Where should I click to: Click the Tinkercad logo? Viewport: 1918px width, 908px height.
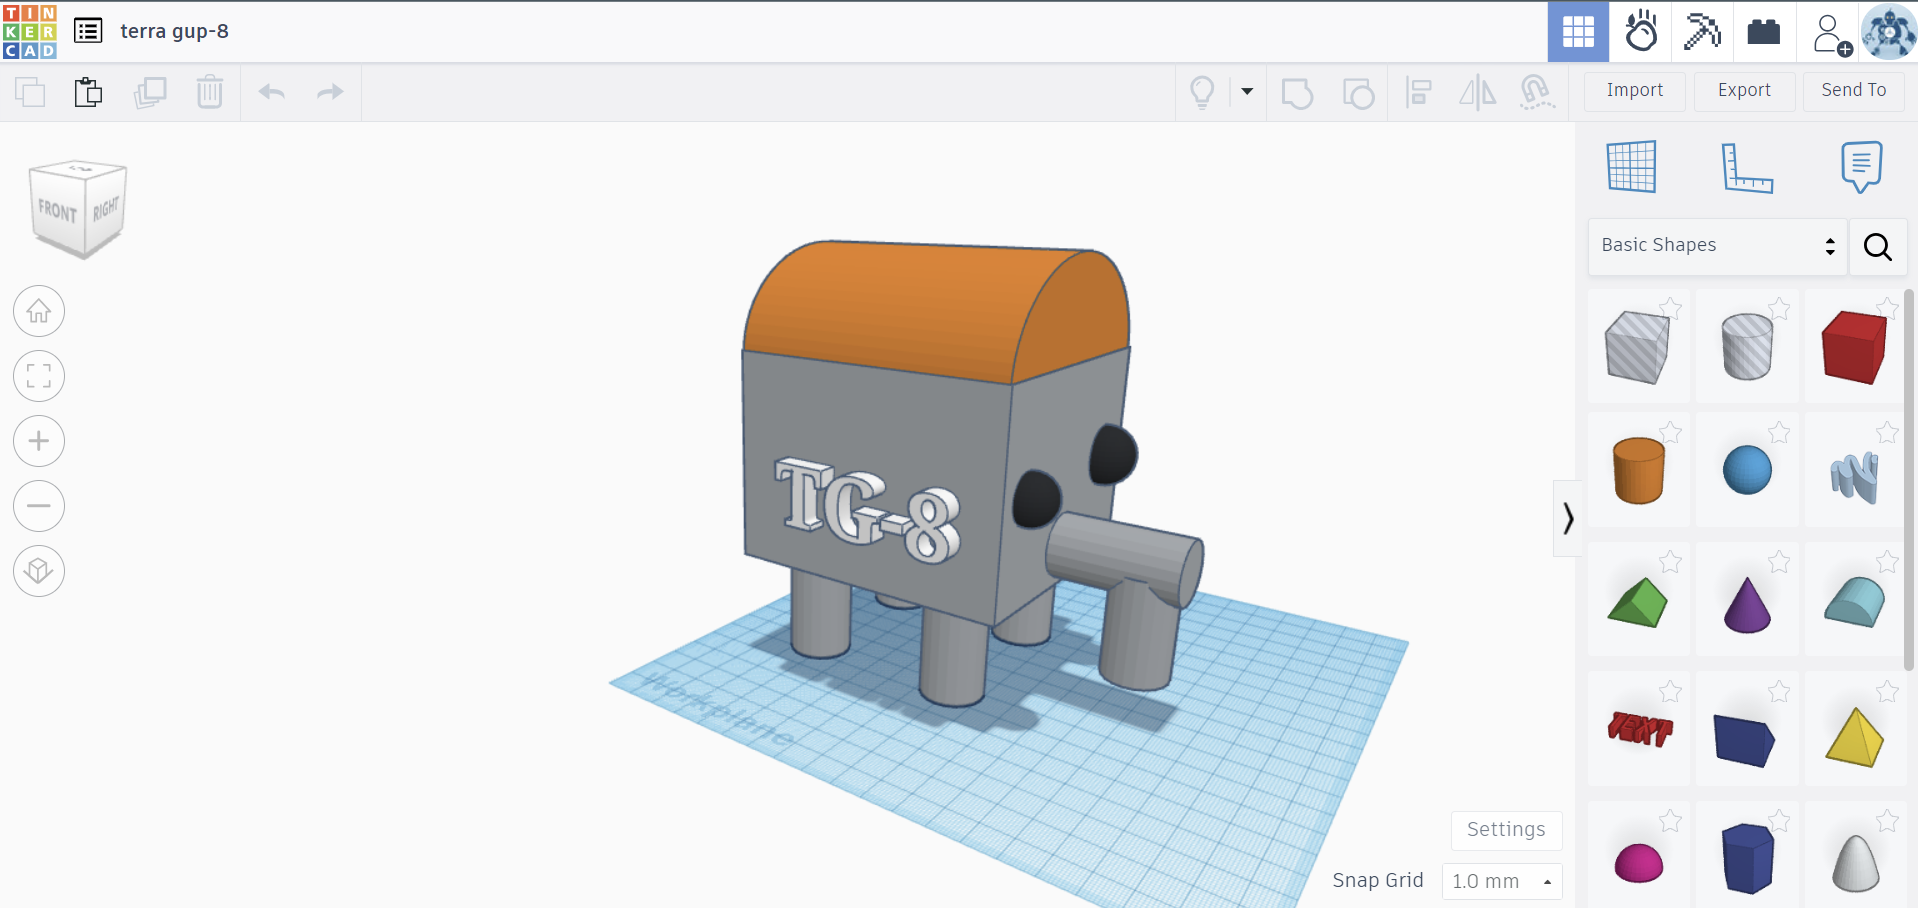(x=30, y=31)
